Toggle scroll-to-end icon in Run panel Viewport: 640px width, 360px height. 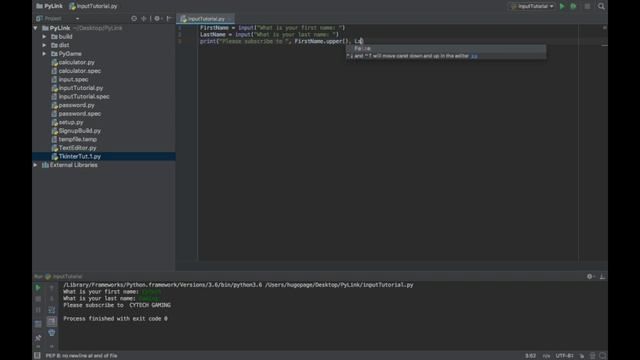[x=51, y=322]
